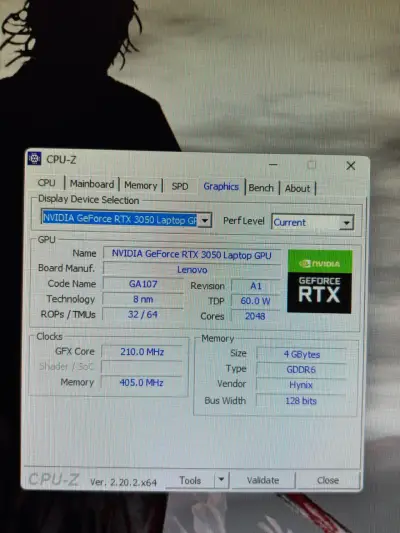Click the disabled maximize window icon

click(311, 165)
